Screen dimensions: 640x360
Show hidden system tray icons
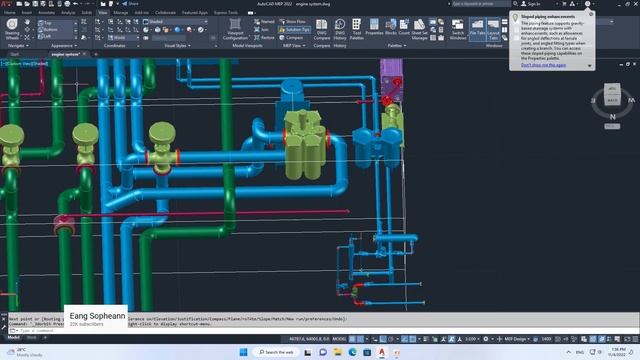pyautogui.click(x=568, y=352)
